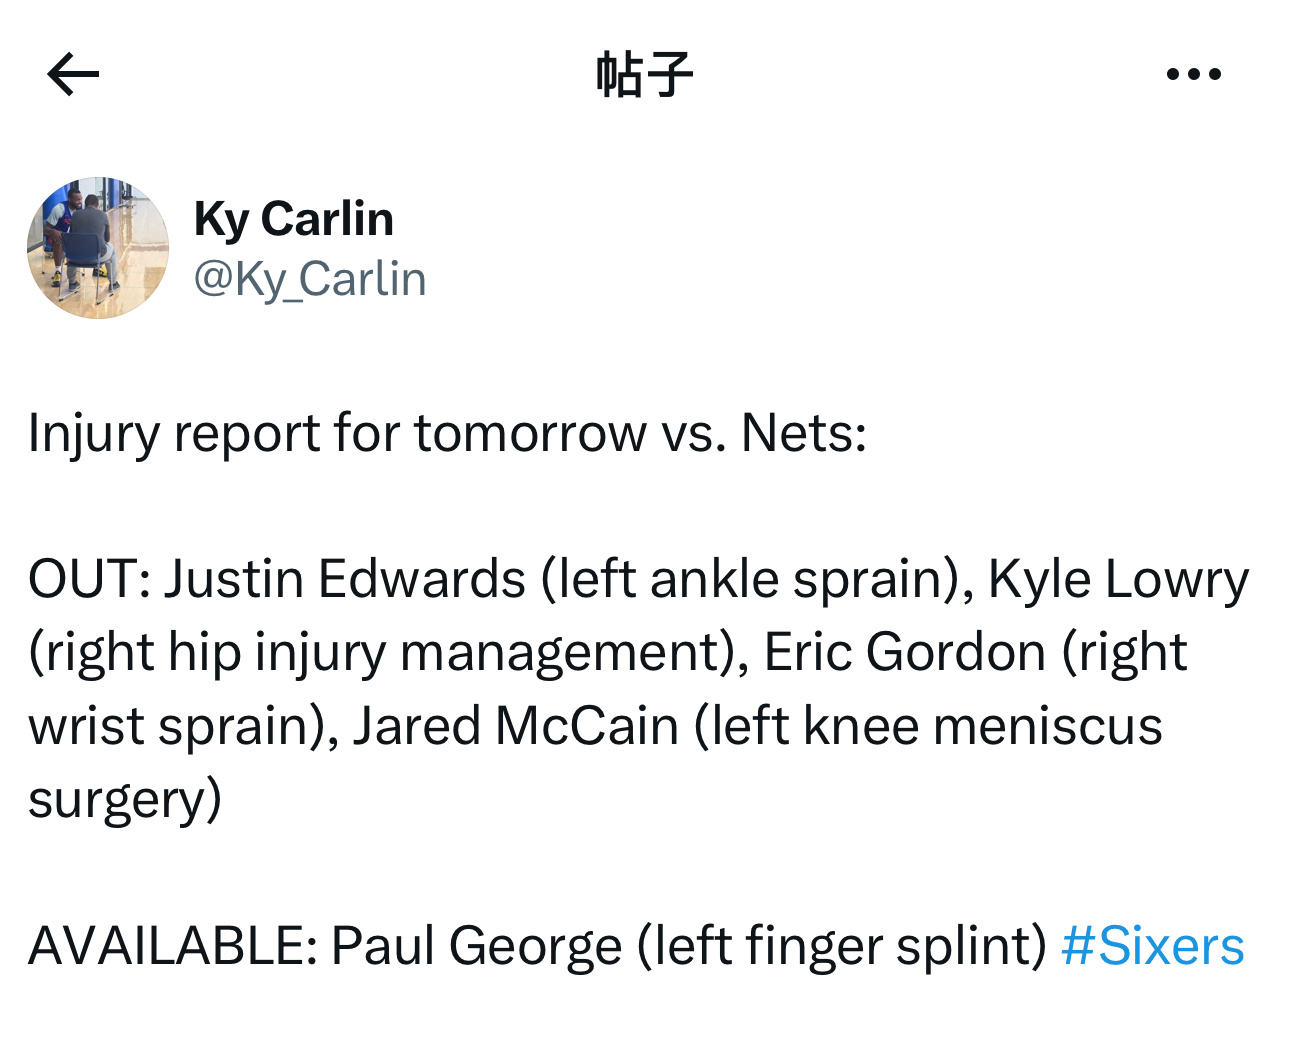Open Ky Carlin's profile picture

(x=98, y=248)
